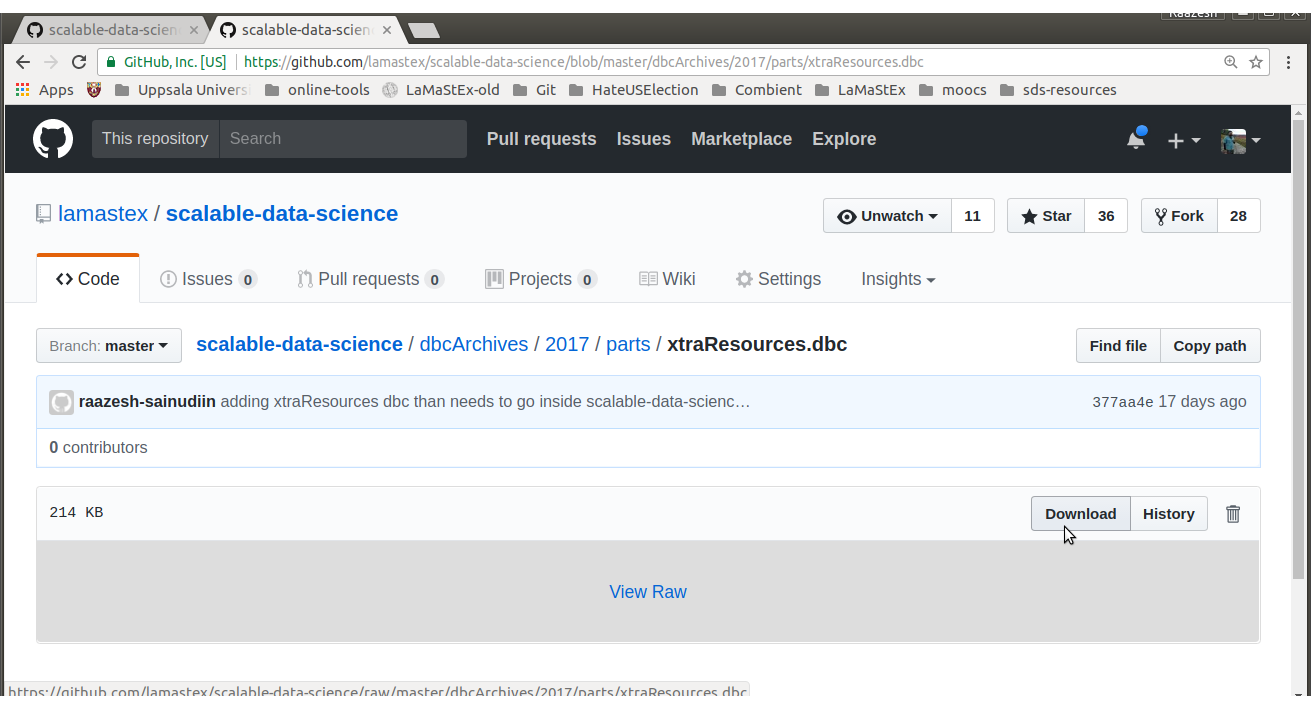The height and width of the screenshot is (709, 1311).
Task: Go to 2017 folder in breadcrumb
Action: point(567,345)
